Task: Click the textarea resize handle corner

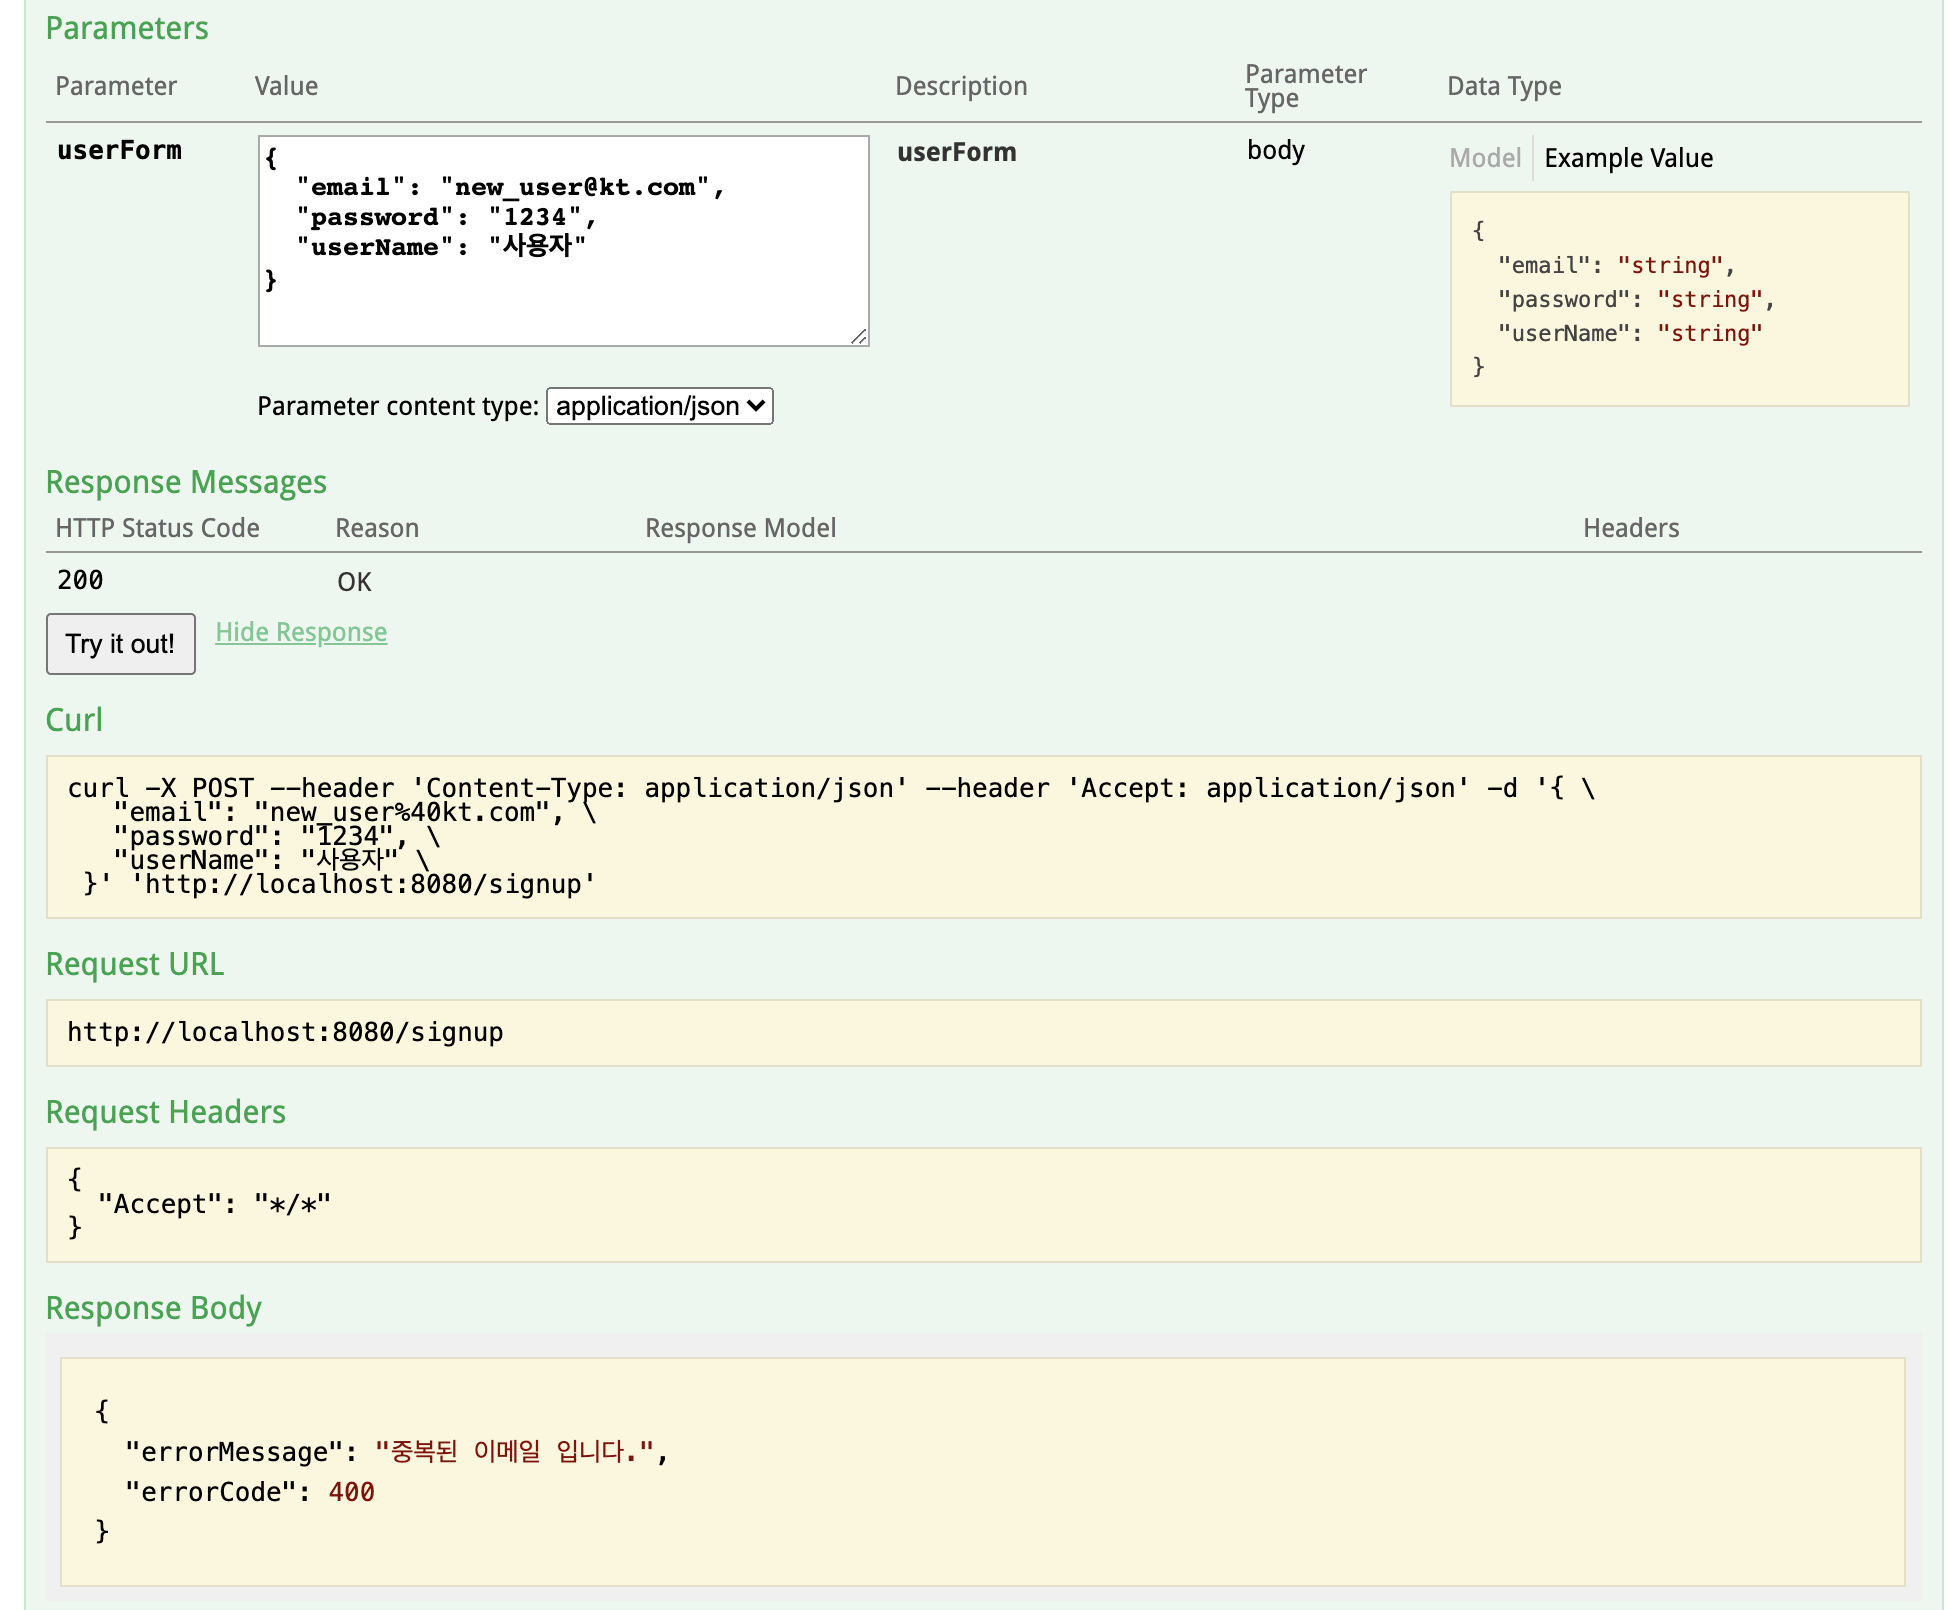Action: tap(859, 337)
